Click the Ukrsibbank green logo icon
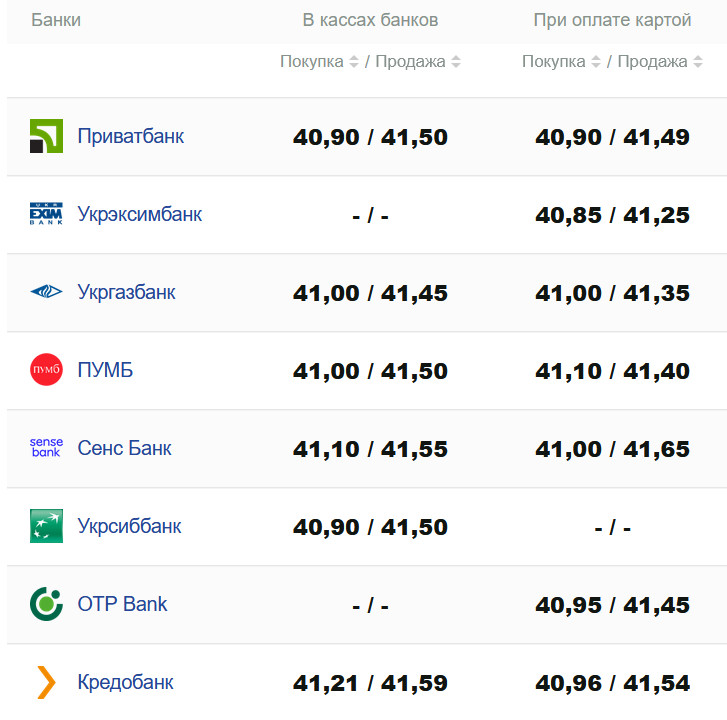The image size is (727, 720). click(46, 526)
